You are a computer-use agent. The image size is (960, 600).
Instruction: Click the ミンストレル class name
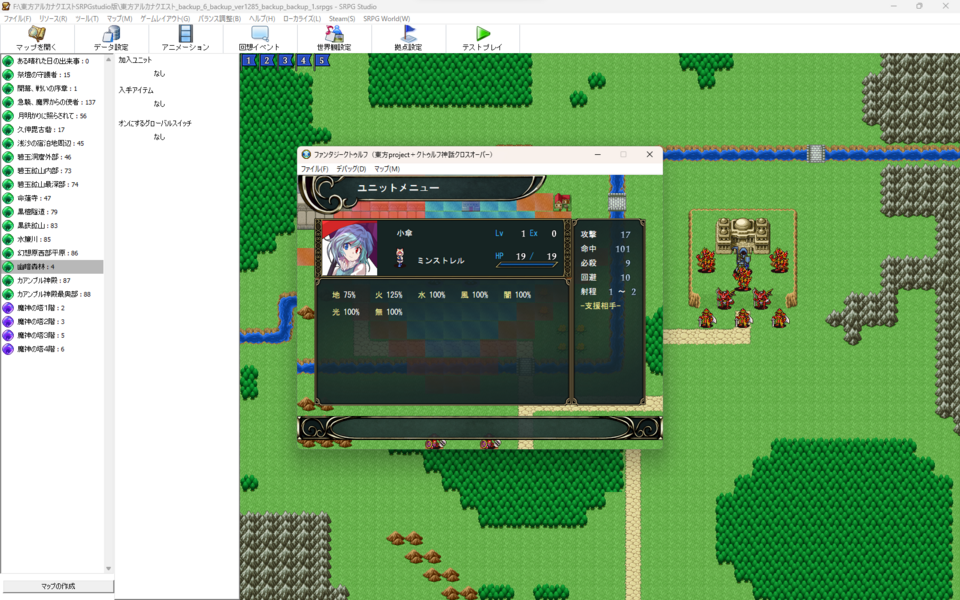pyautogui.click(x=441, y=261)
